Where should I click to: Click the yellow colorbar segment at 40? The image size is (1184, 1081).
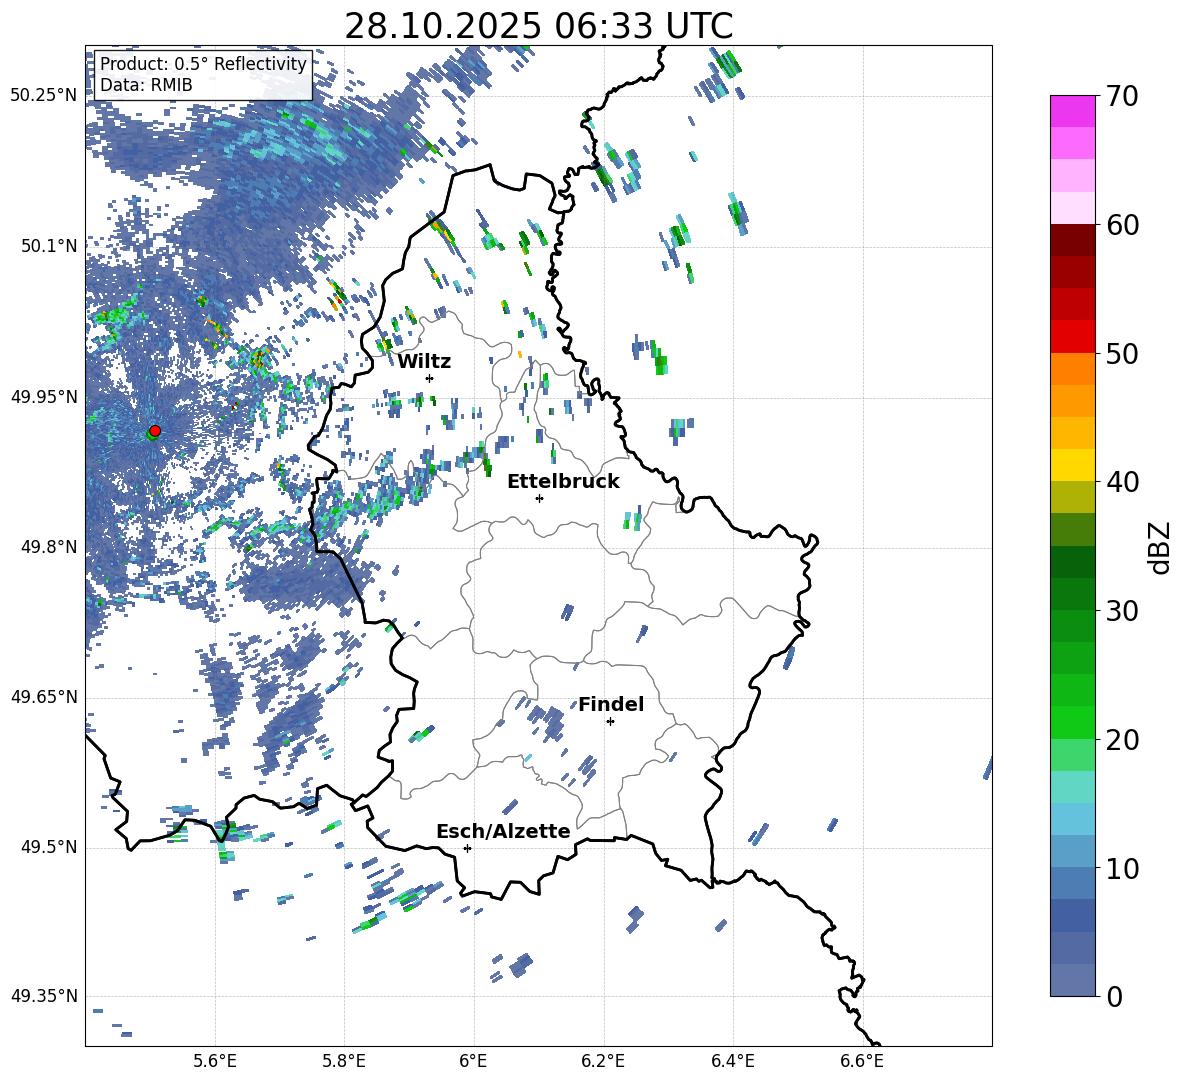pos(1072,465)
